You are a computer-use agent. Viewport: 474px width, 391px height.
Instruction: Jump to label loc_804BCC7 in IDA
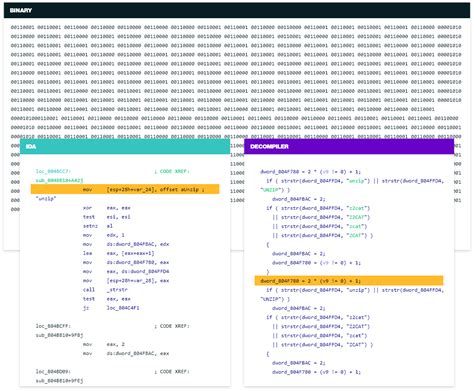tap(53, 171)
